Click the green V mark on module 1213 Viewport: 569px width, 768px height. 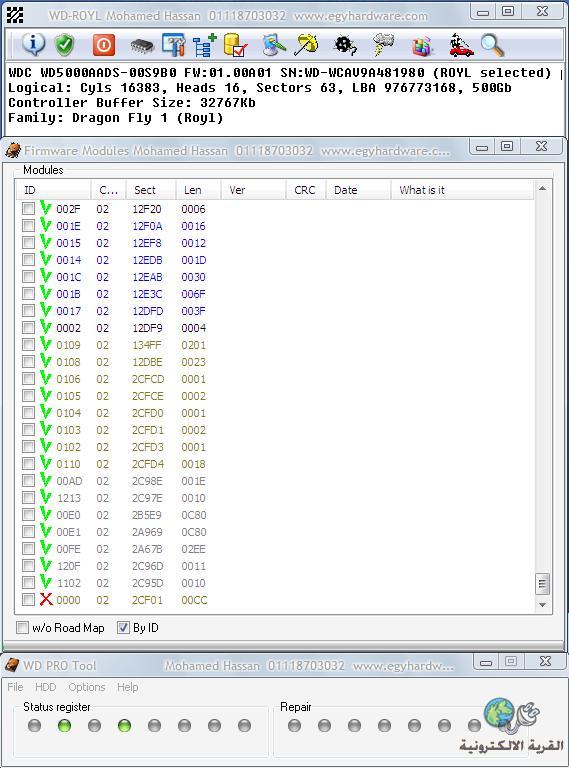46,497
